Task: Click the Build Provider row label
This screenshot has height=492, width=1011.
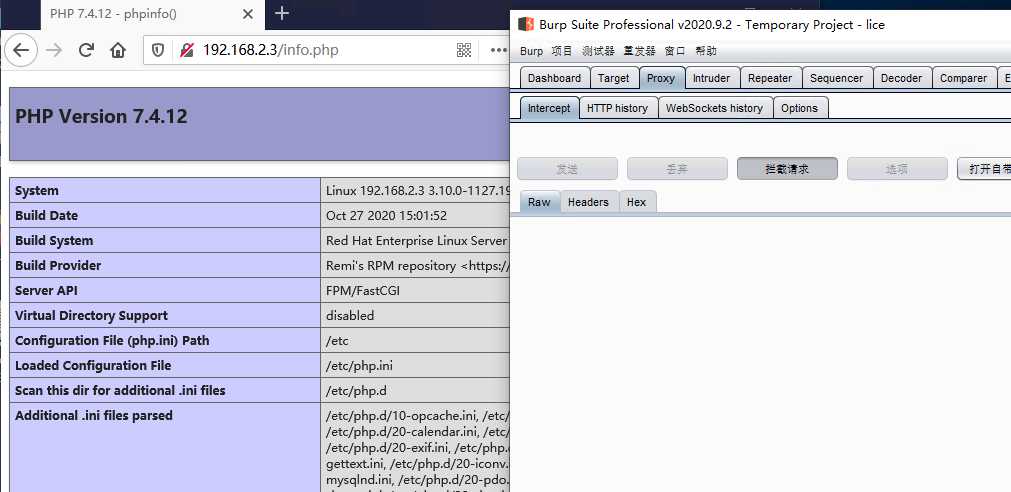Action: [x=58, y=266]
